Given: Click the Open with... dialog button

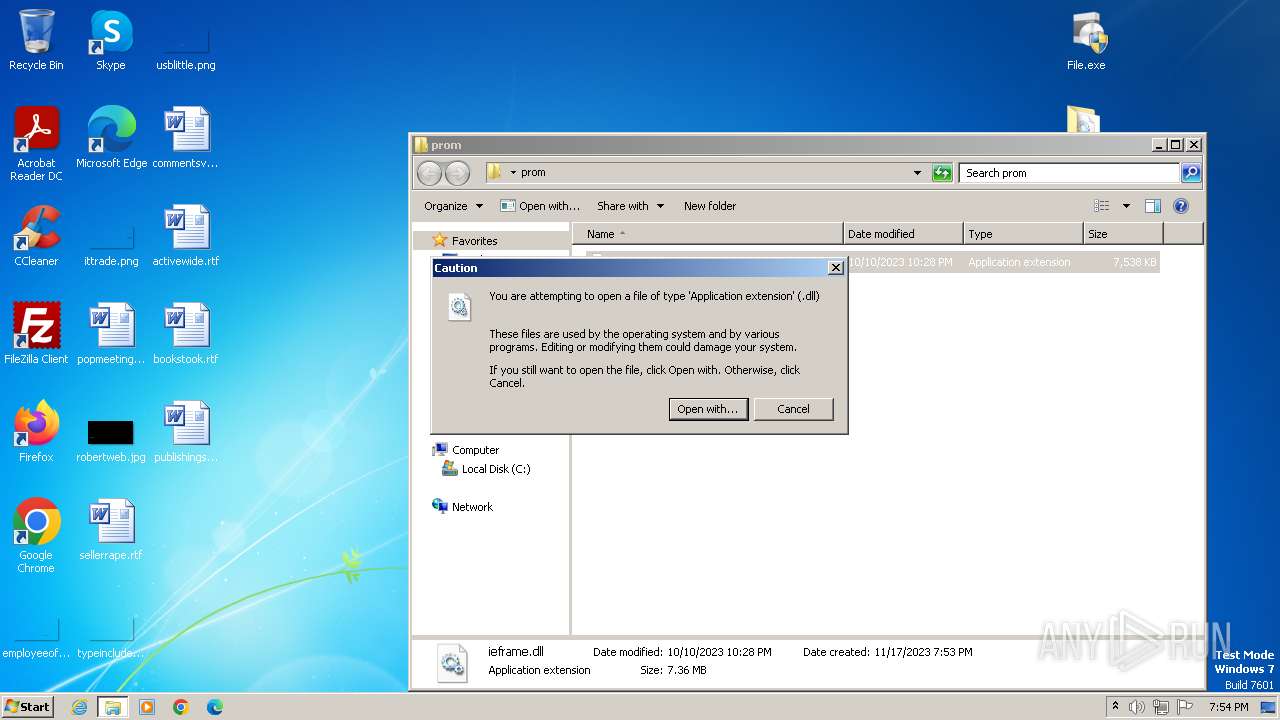Looking at the screenshot, I should [708, 409].
